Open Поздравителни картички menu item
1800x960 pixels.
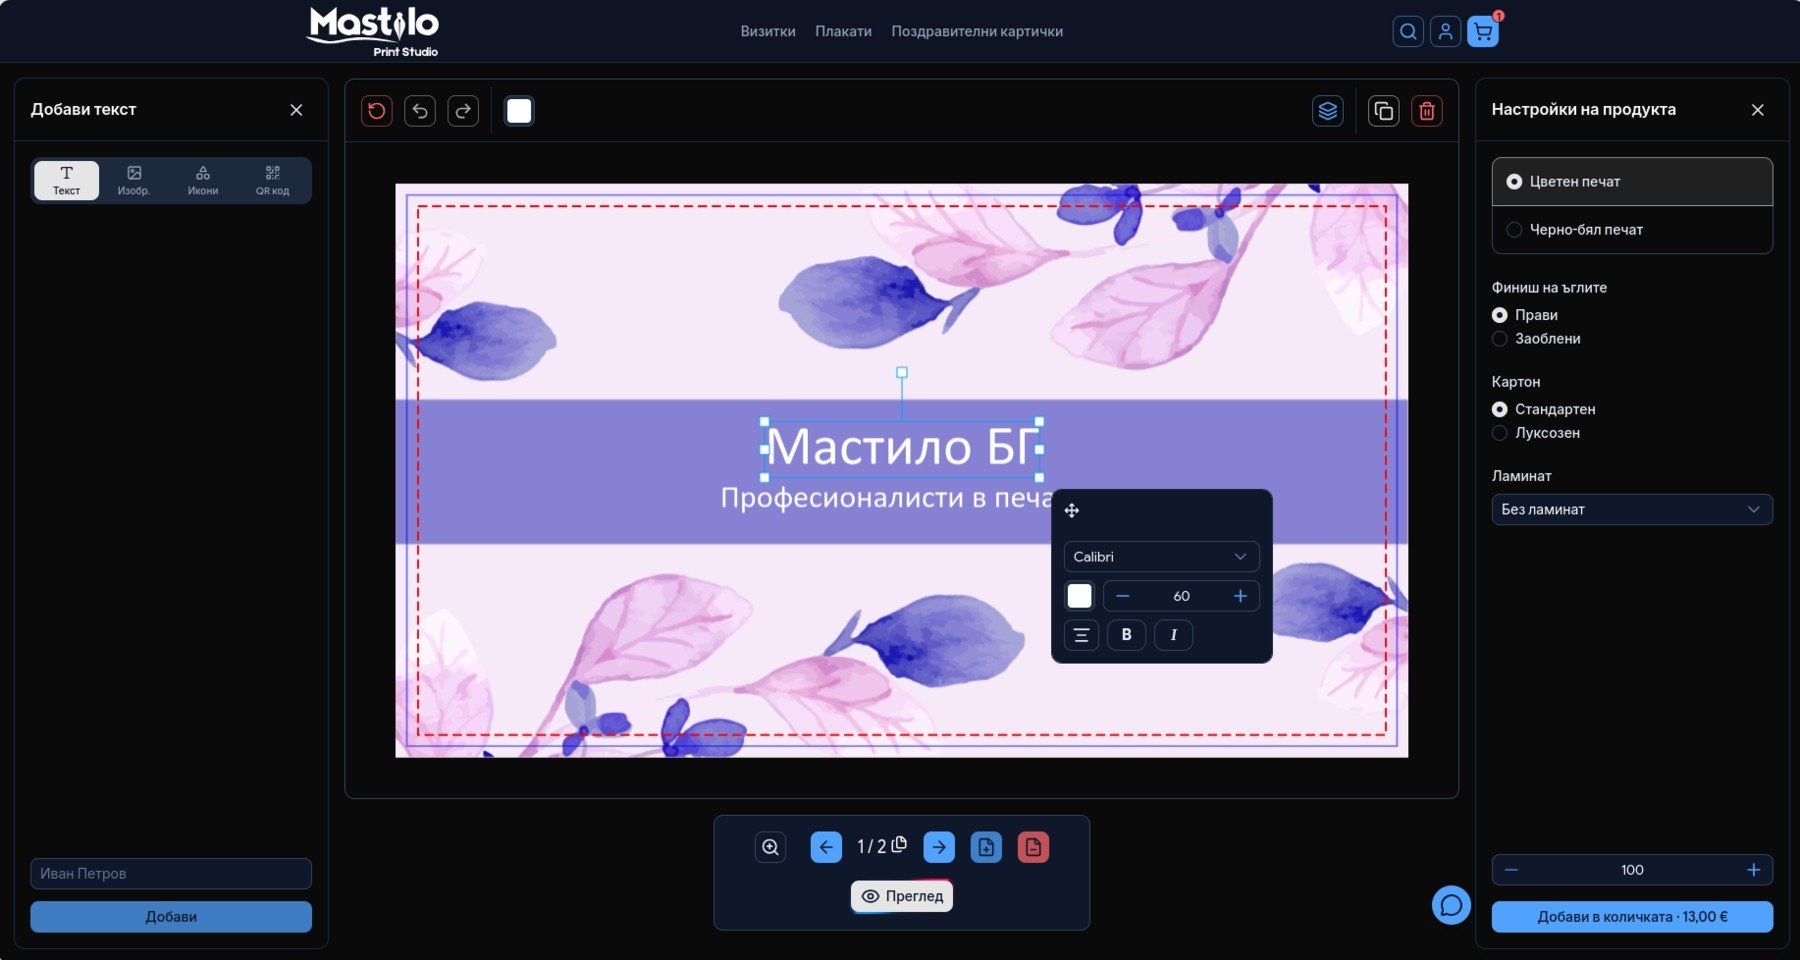click(977, 32)
